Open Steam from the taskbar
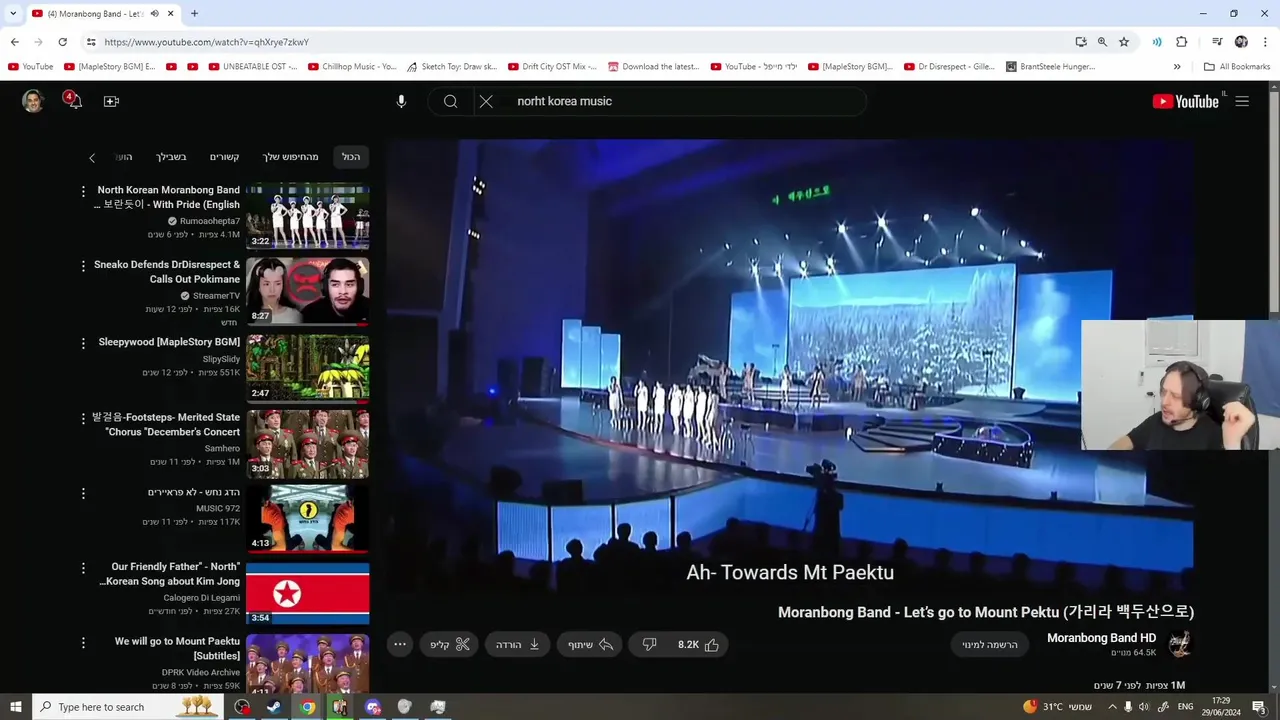The height and width of the screenshot is (720, 1280). pos(274,707)
